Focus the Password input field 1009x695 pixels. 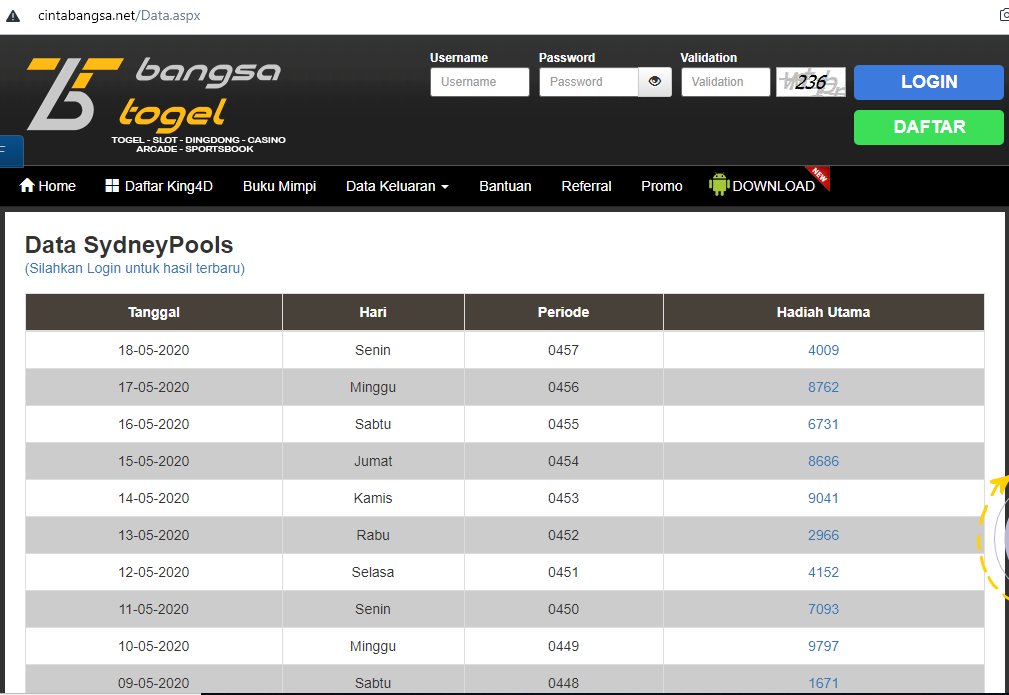click(589, 82)
